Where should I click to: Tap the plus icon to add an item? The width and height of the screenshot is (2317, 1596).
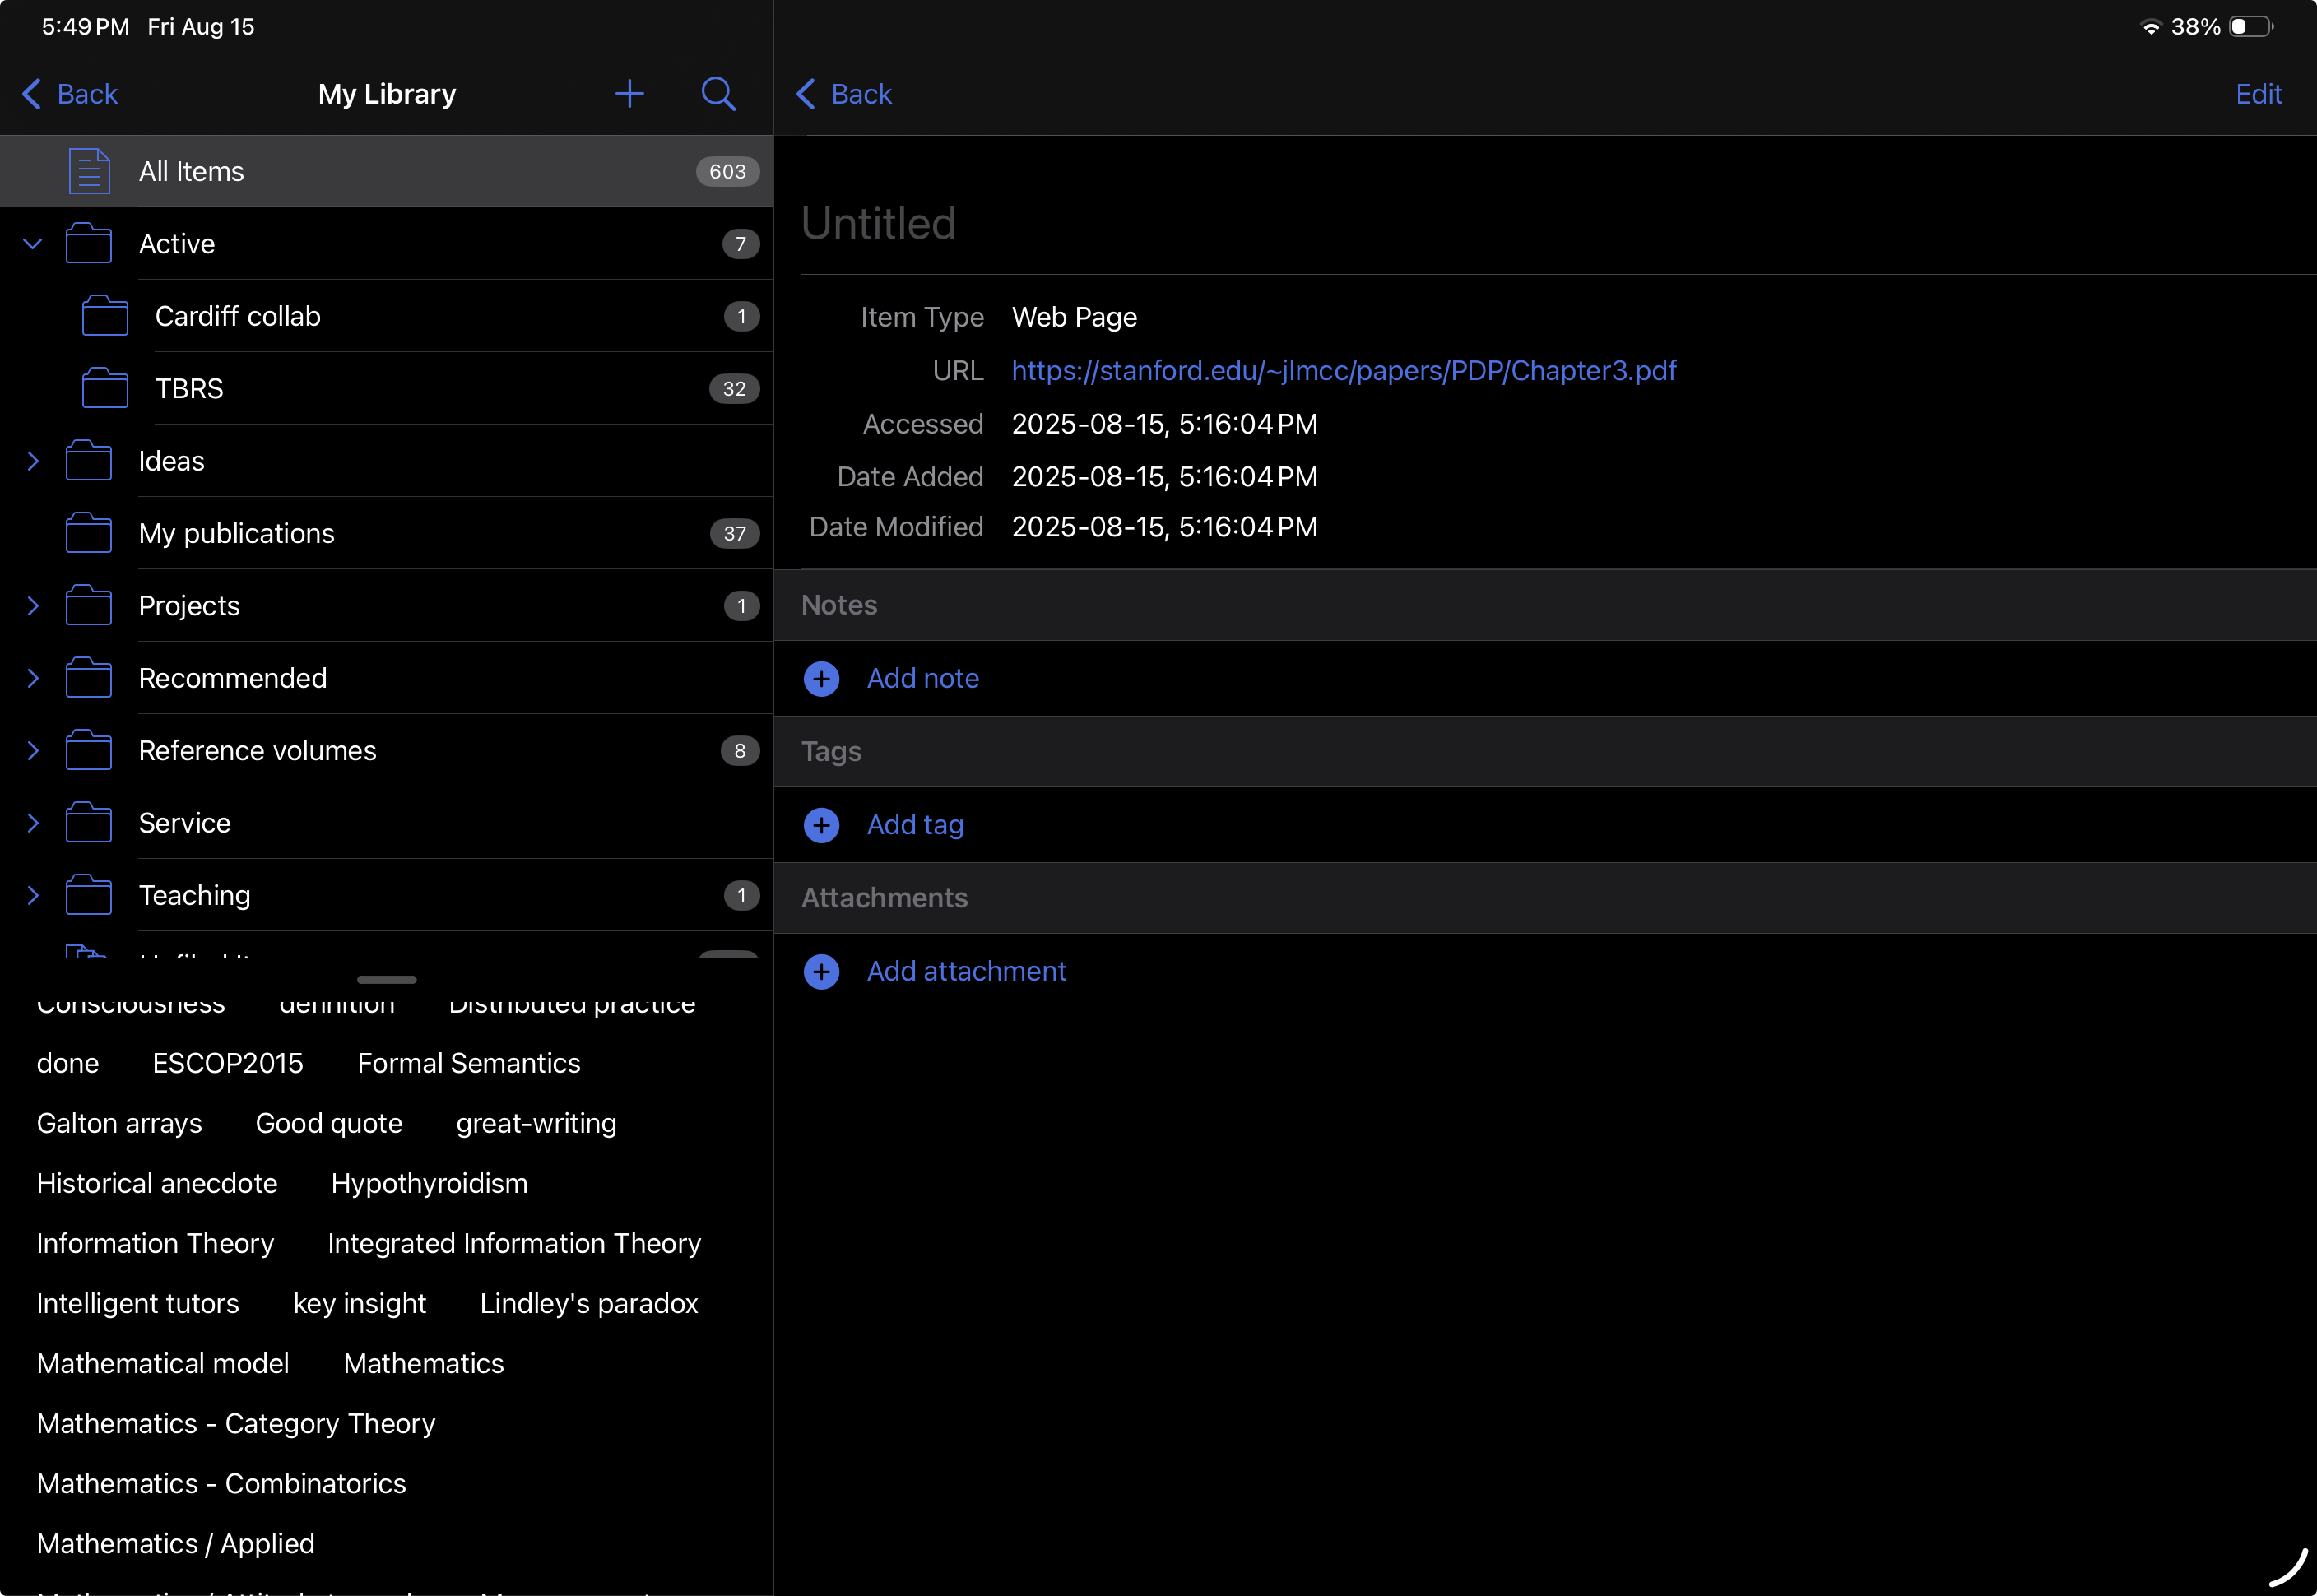pyautogui.click(x=629, y=94)
